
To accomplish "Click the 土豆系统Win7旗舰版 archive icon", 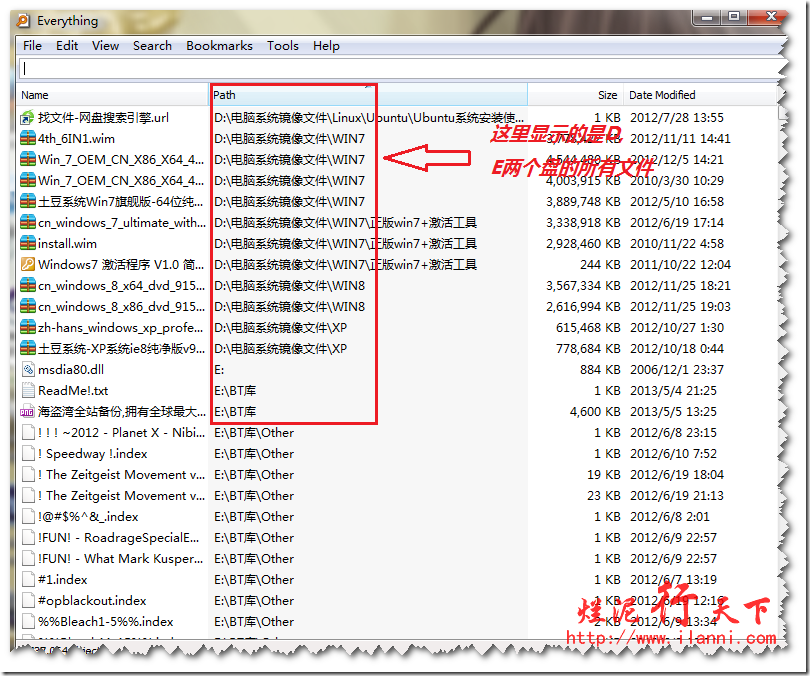I will click(x=27, y=202).
